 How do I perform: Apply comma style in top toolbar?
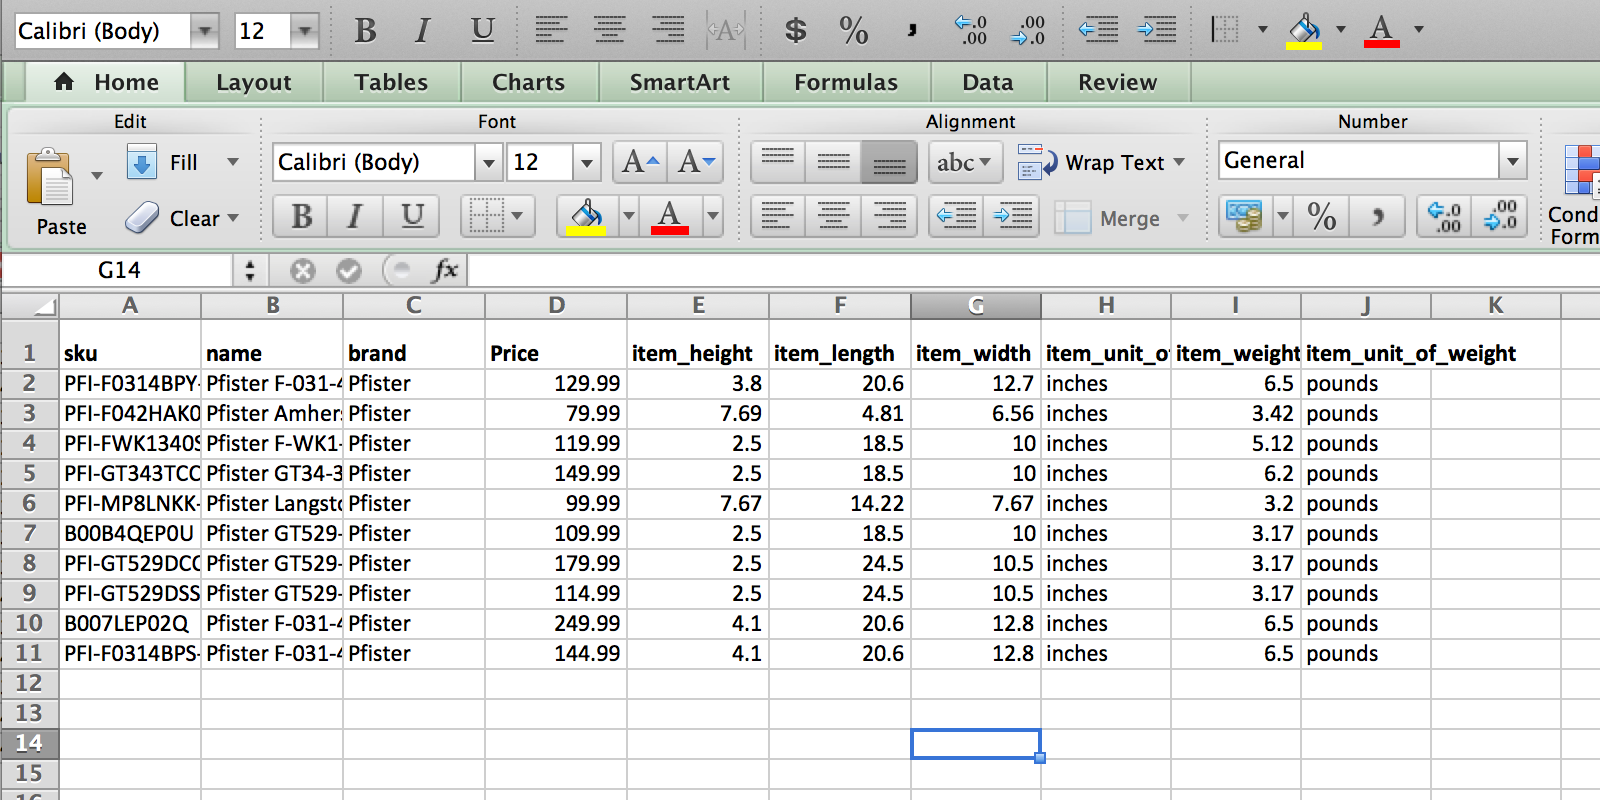click(911, 30)
